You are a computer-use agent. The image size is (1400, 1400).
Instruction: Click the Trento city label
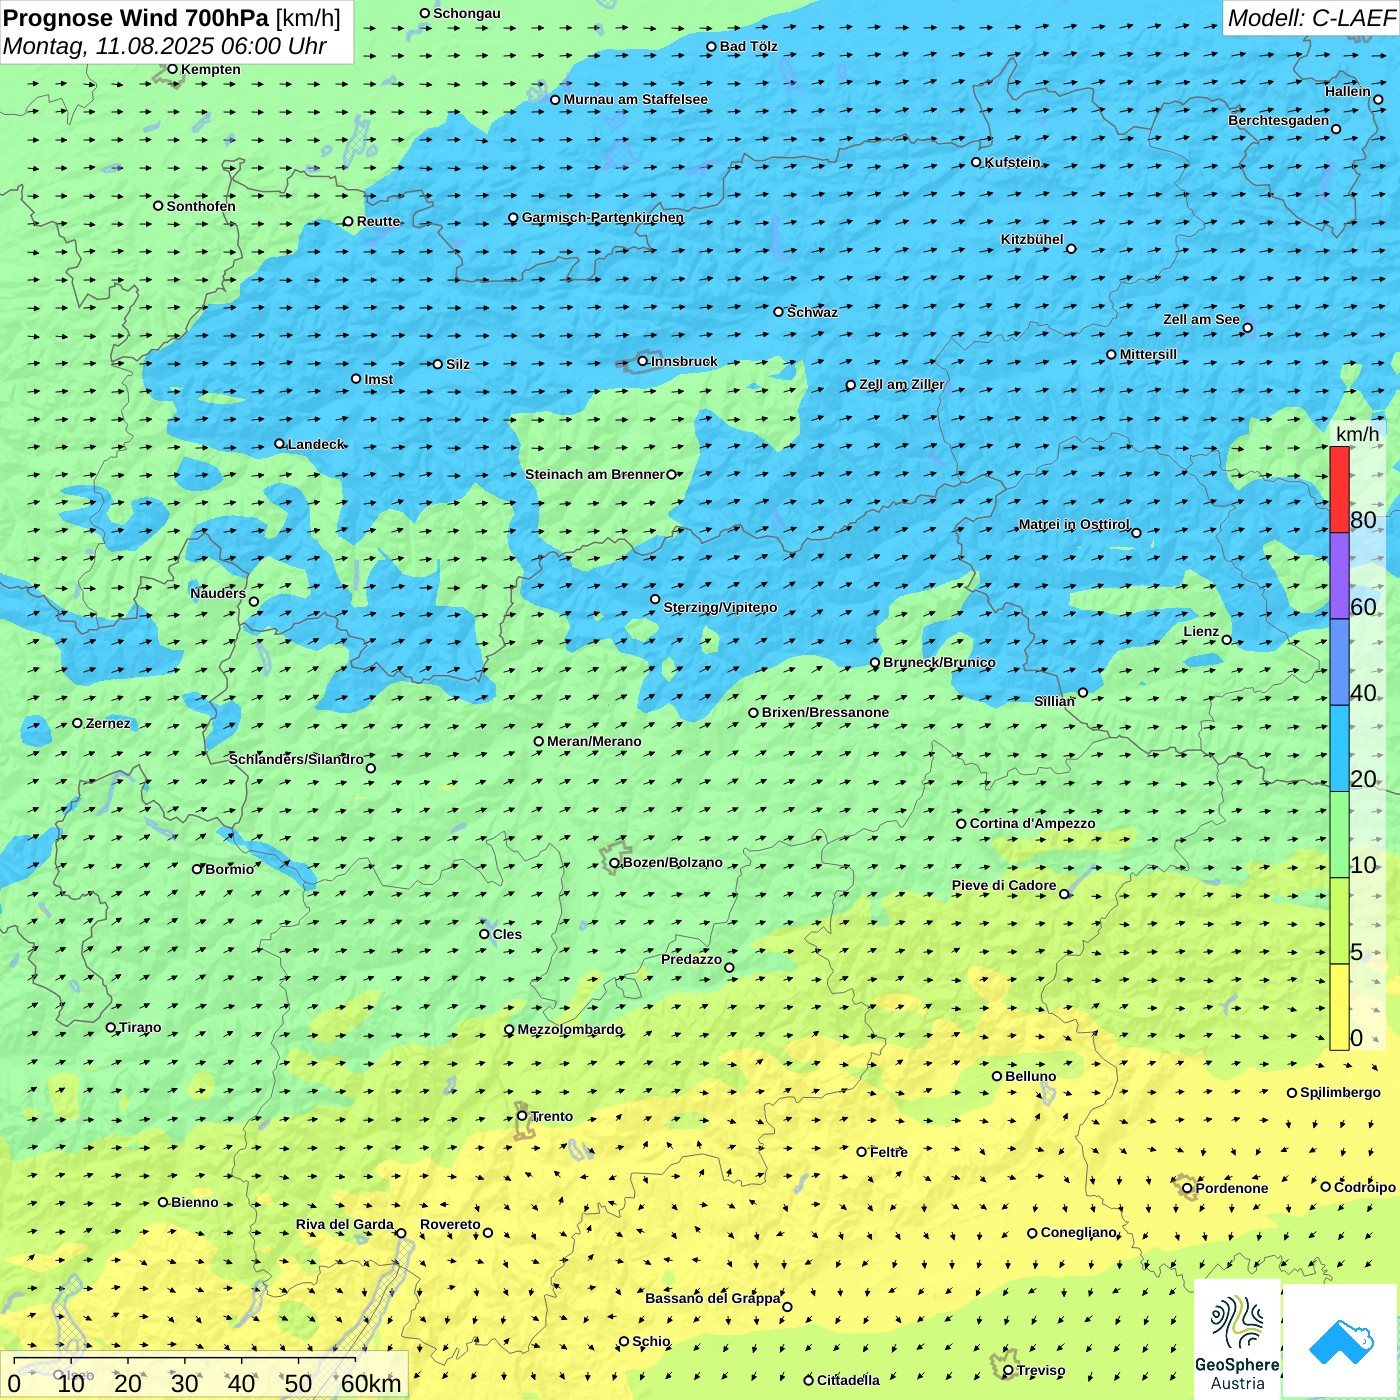click(x=552, y=1116)
